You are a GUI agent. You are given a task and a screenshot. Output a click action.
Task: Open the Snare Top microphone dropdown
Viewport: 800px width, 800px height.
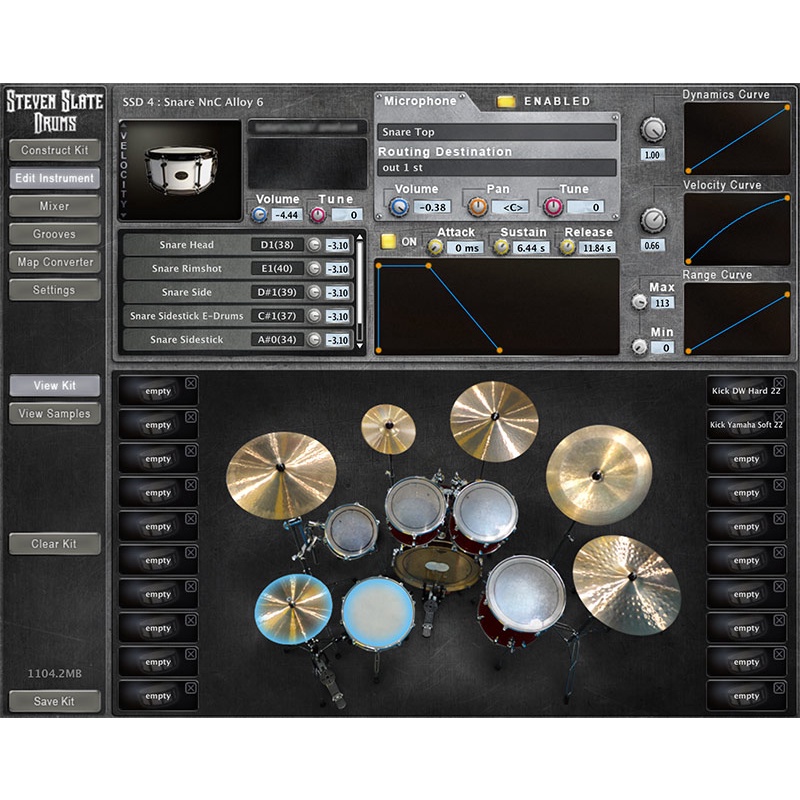coord(496,132)
